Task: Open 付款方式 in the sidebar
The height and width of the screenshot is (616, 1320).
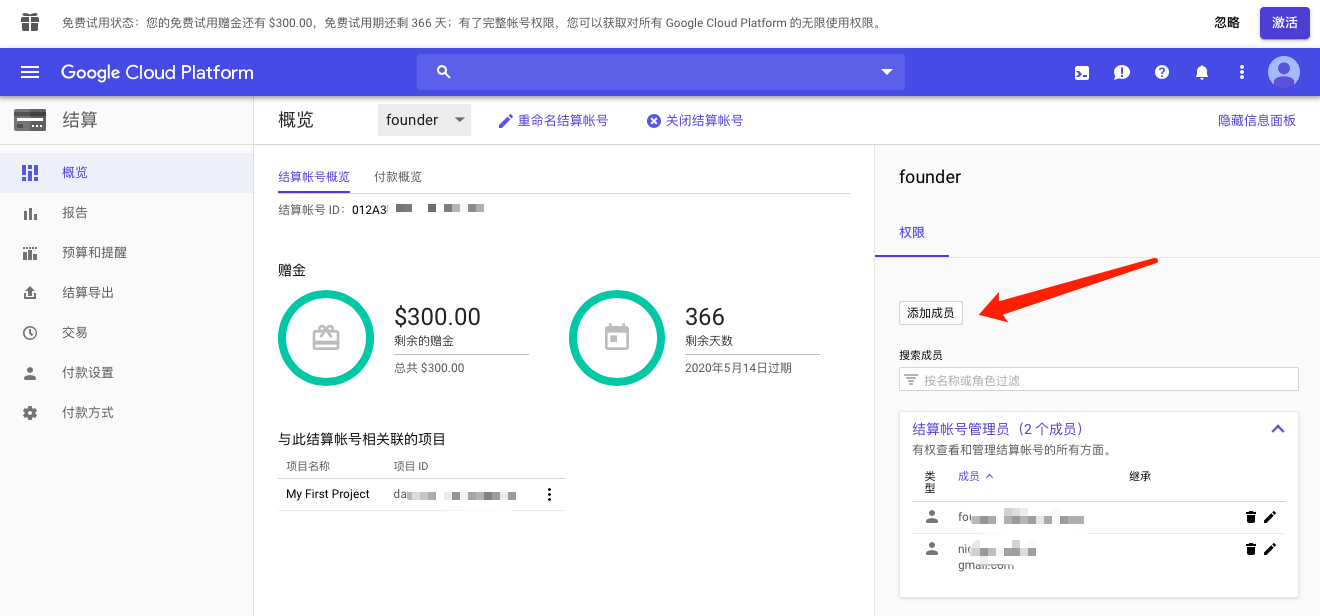Action: point(126,413)
